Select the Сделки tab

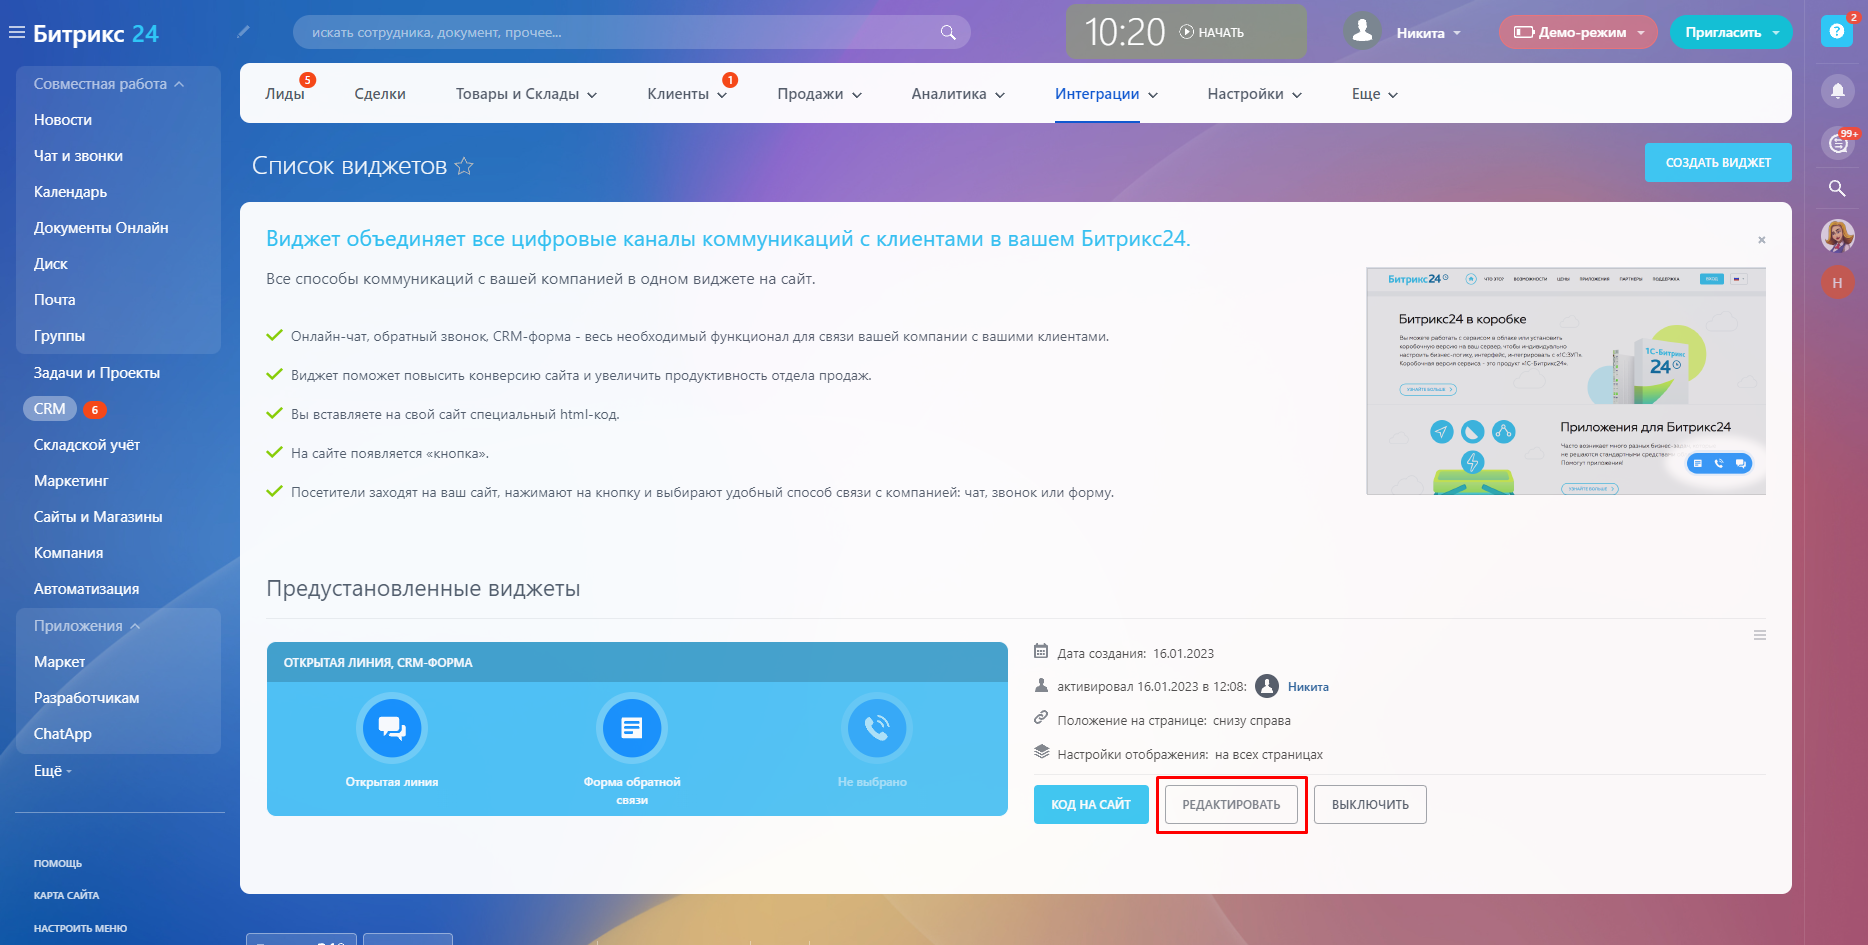pos(380,94)
